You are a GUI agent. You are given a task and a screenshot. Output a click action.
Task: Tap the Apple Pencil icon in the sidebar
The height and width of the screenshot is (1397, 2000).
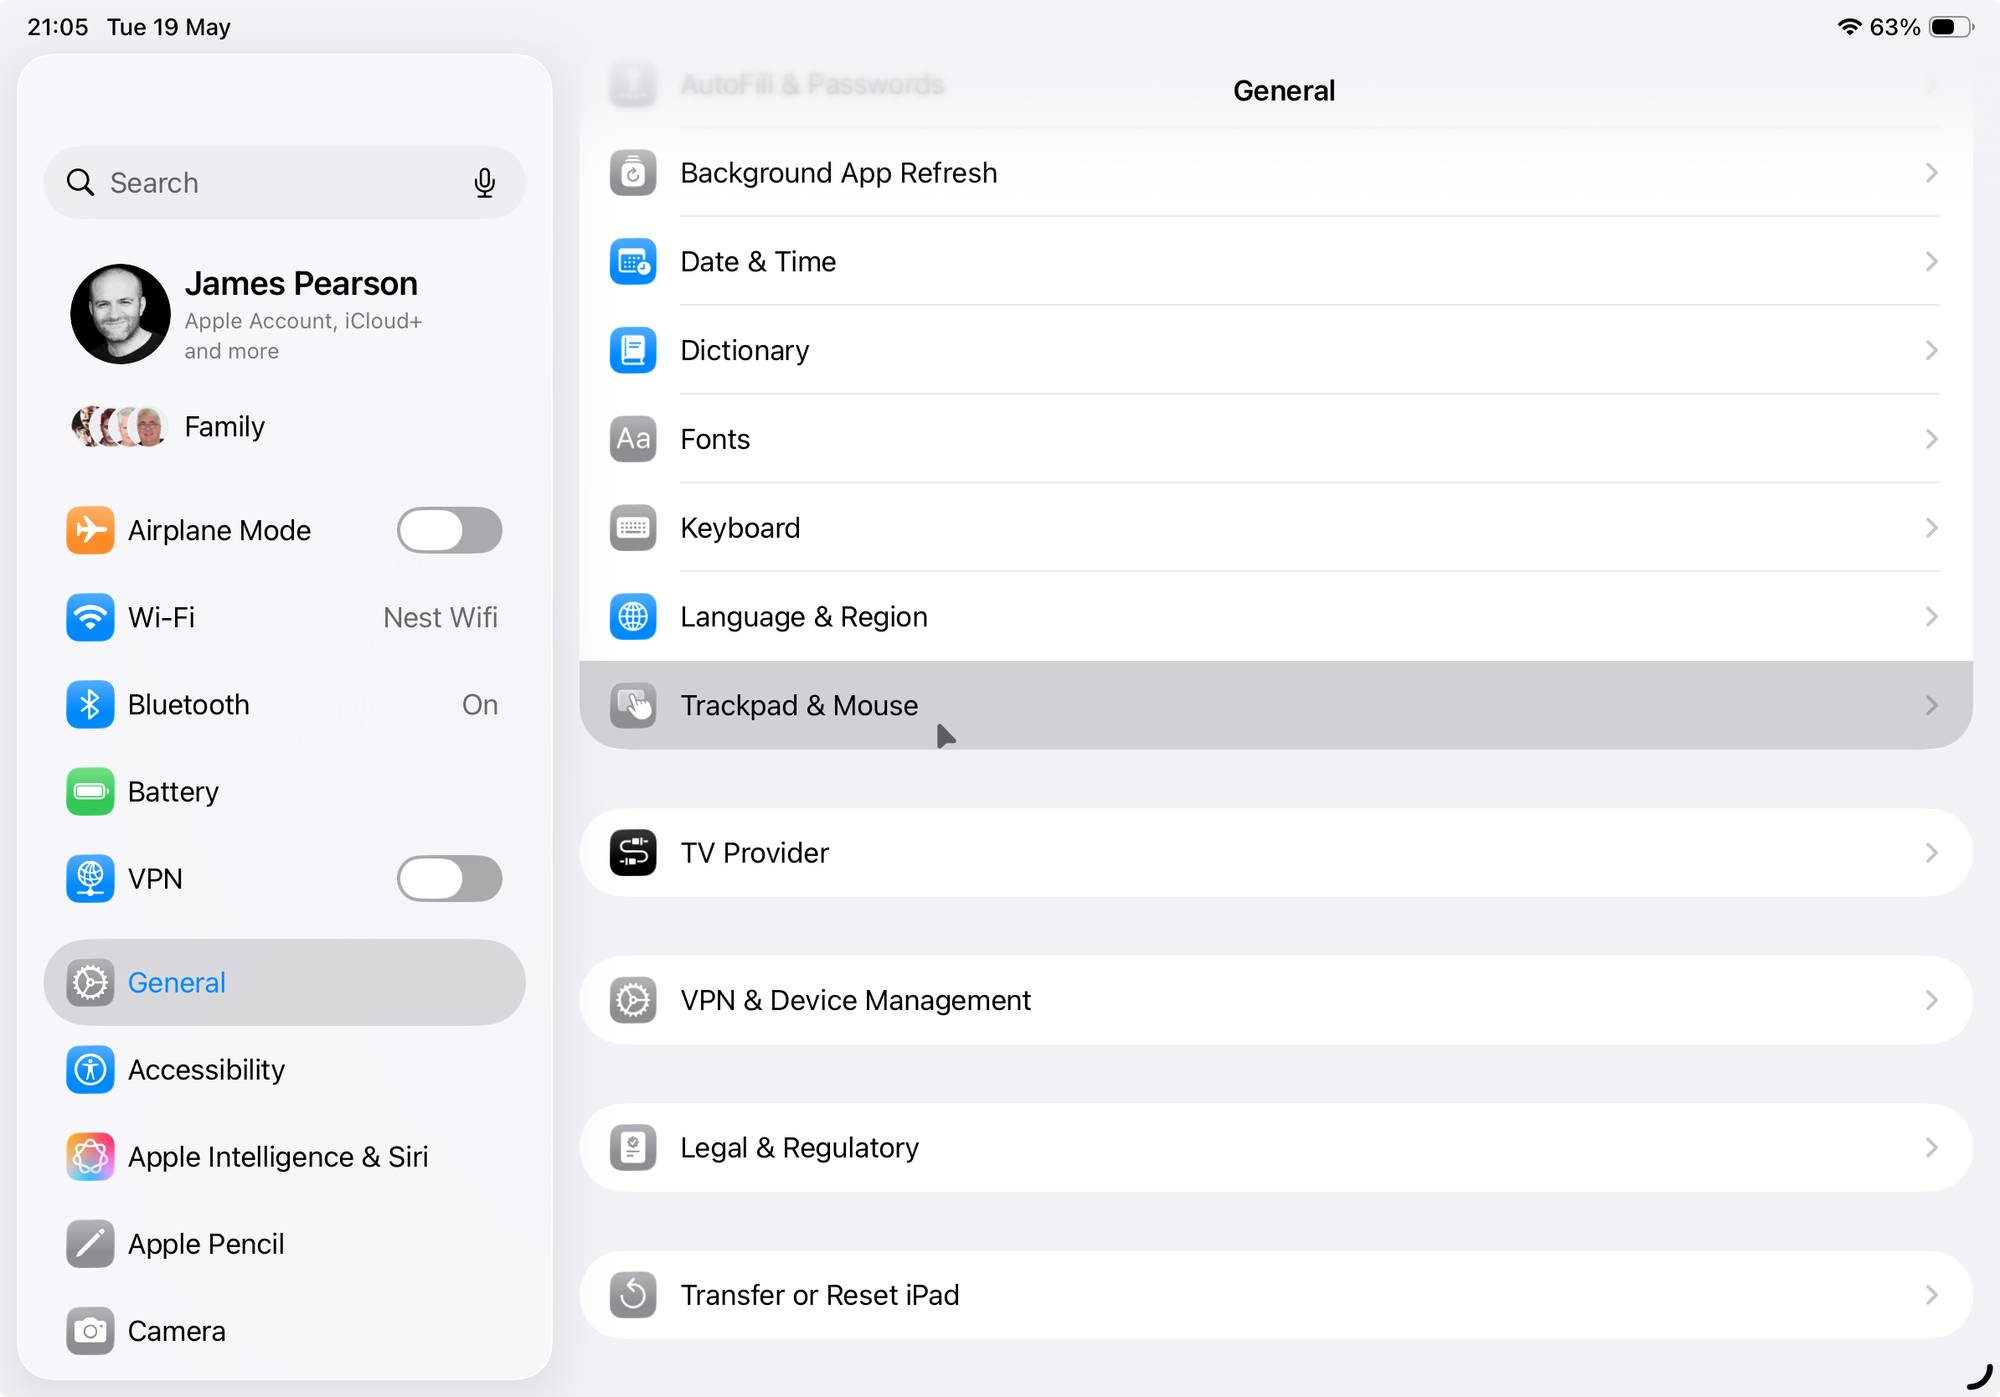pyautogui.click(x=90, y=1244)
